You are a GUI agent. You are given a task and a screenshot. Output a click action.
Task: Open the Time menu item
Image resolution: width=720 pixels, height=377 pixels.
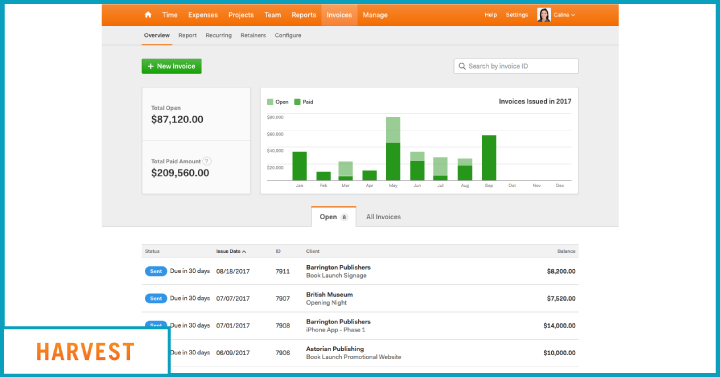click(x=169, y=15)
